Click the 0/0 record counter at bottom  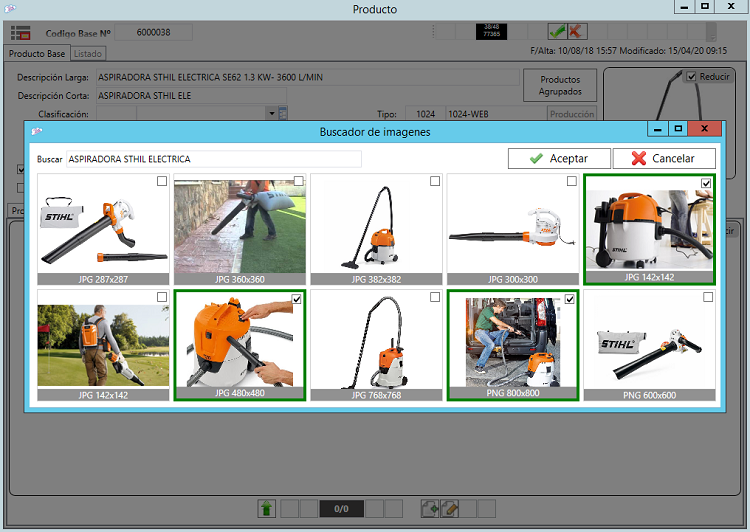click(342, 509)
